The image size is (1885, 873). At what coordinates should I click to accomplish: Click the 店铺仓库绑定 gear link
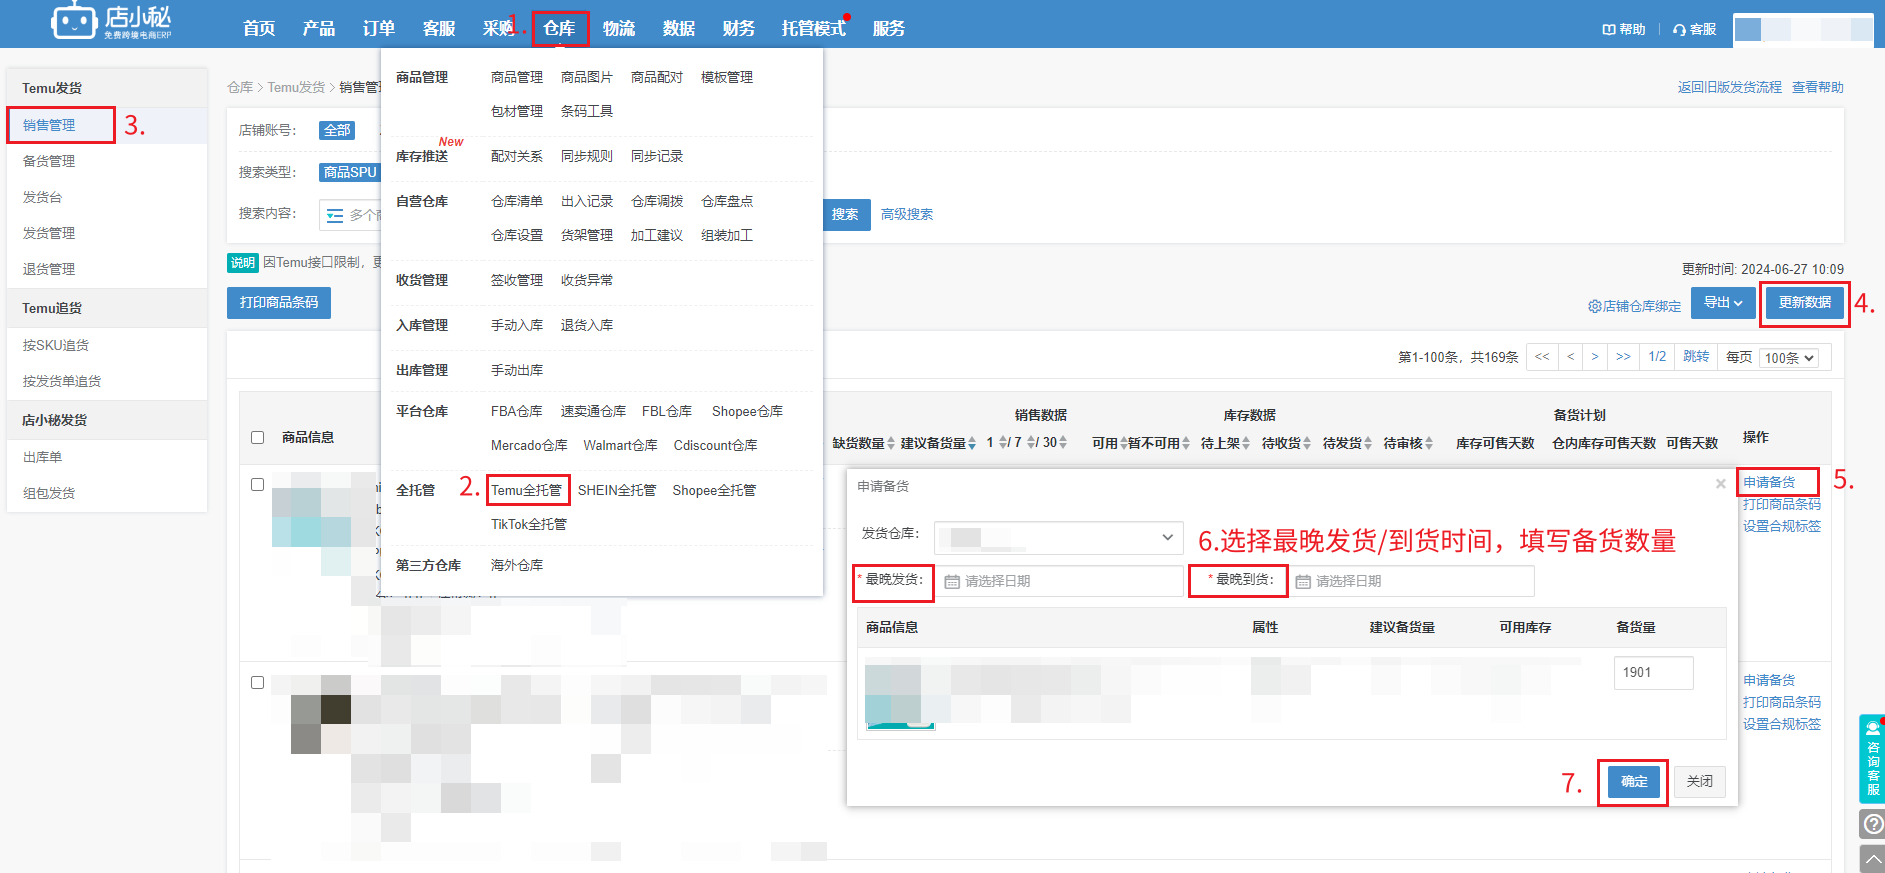pyautogui.click(x=1635, y=306)
